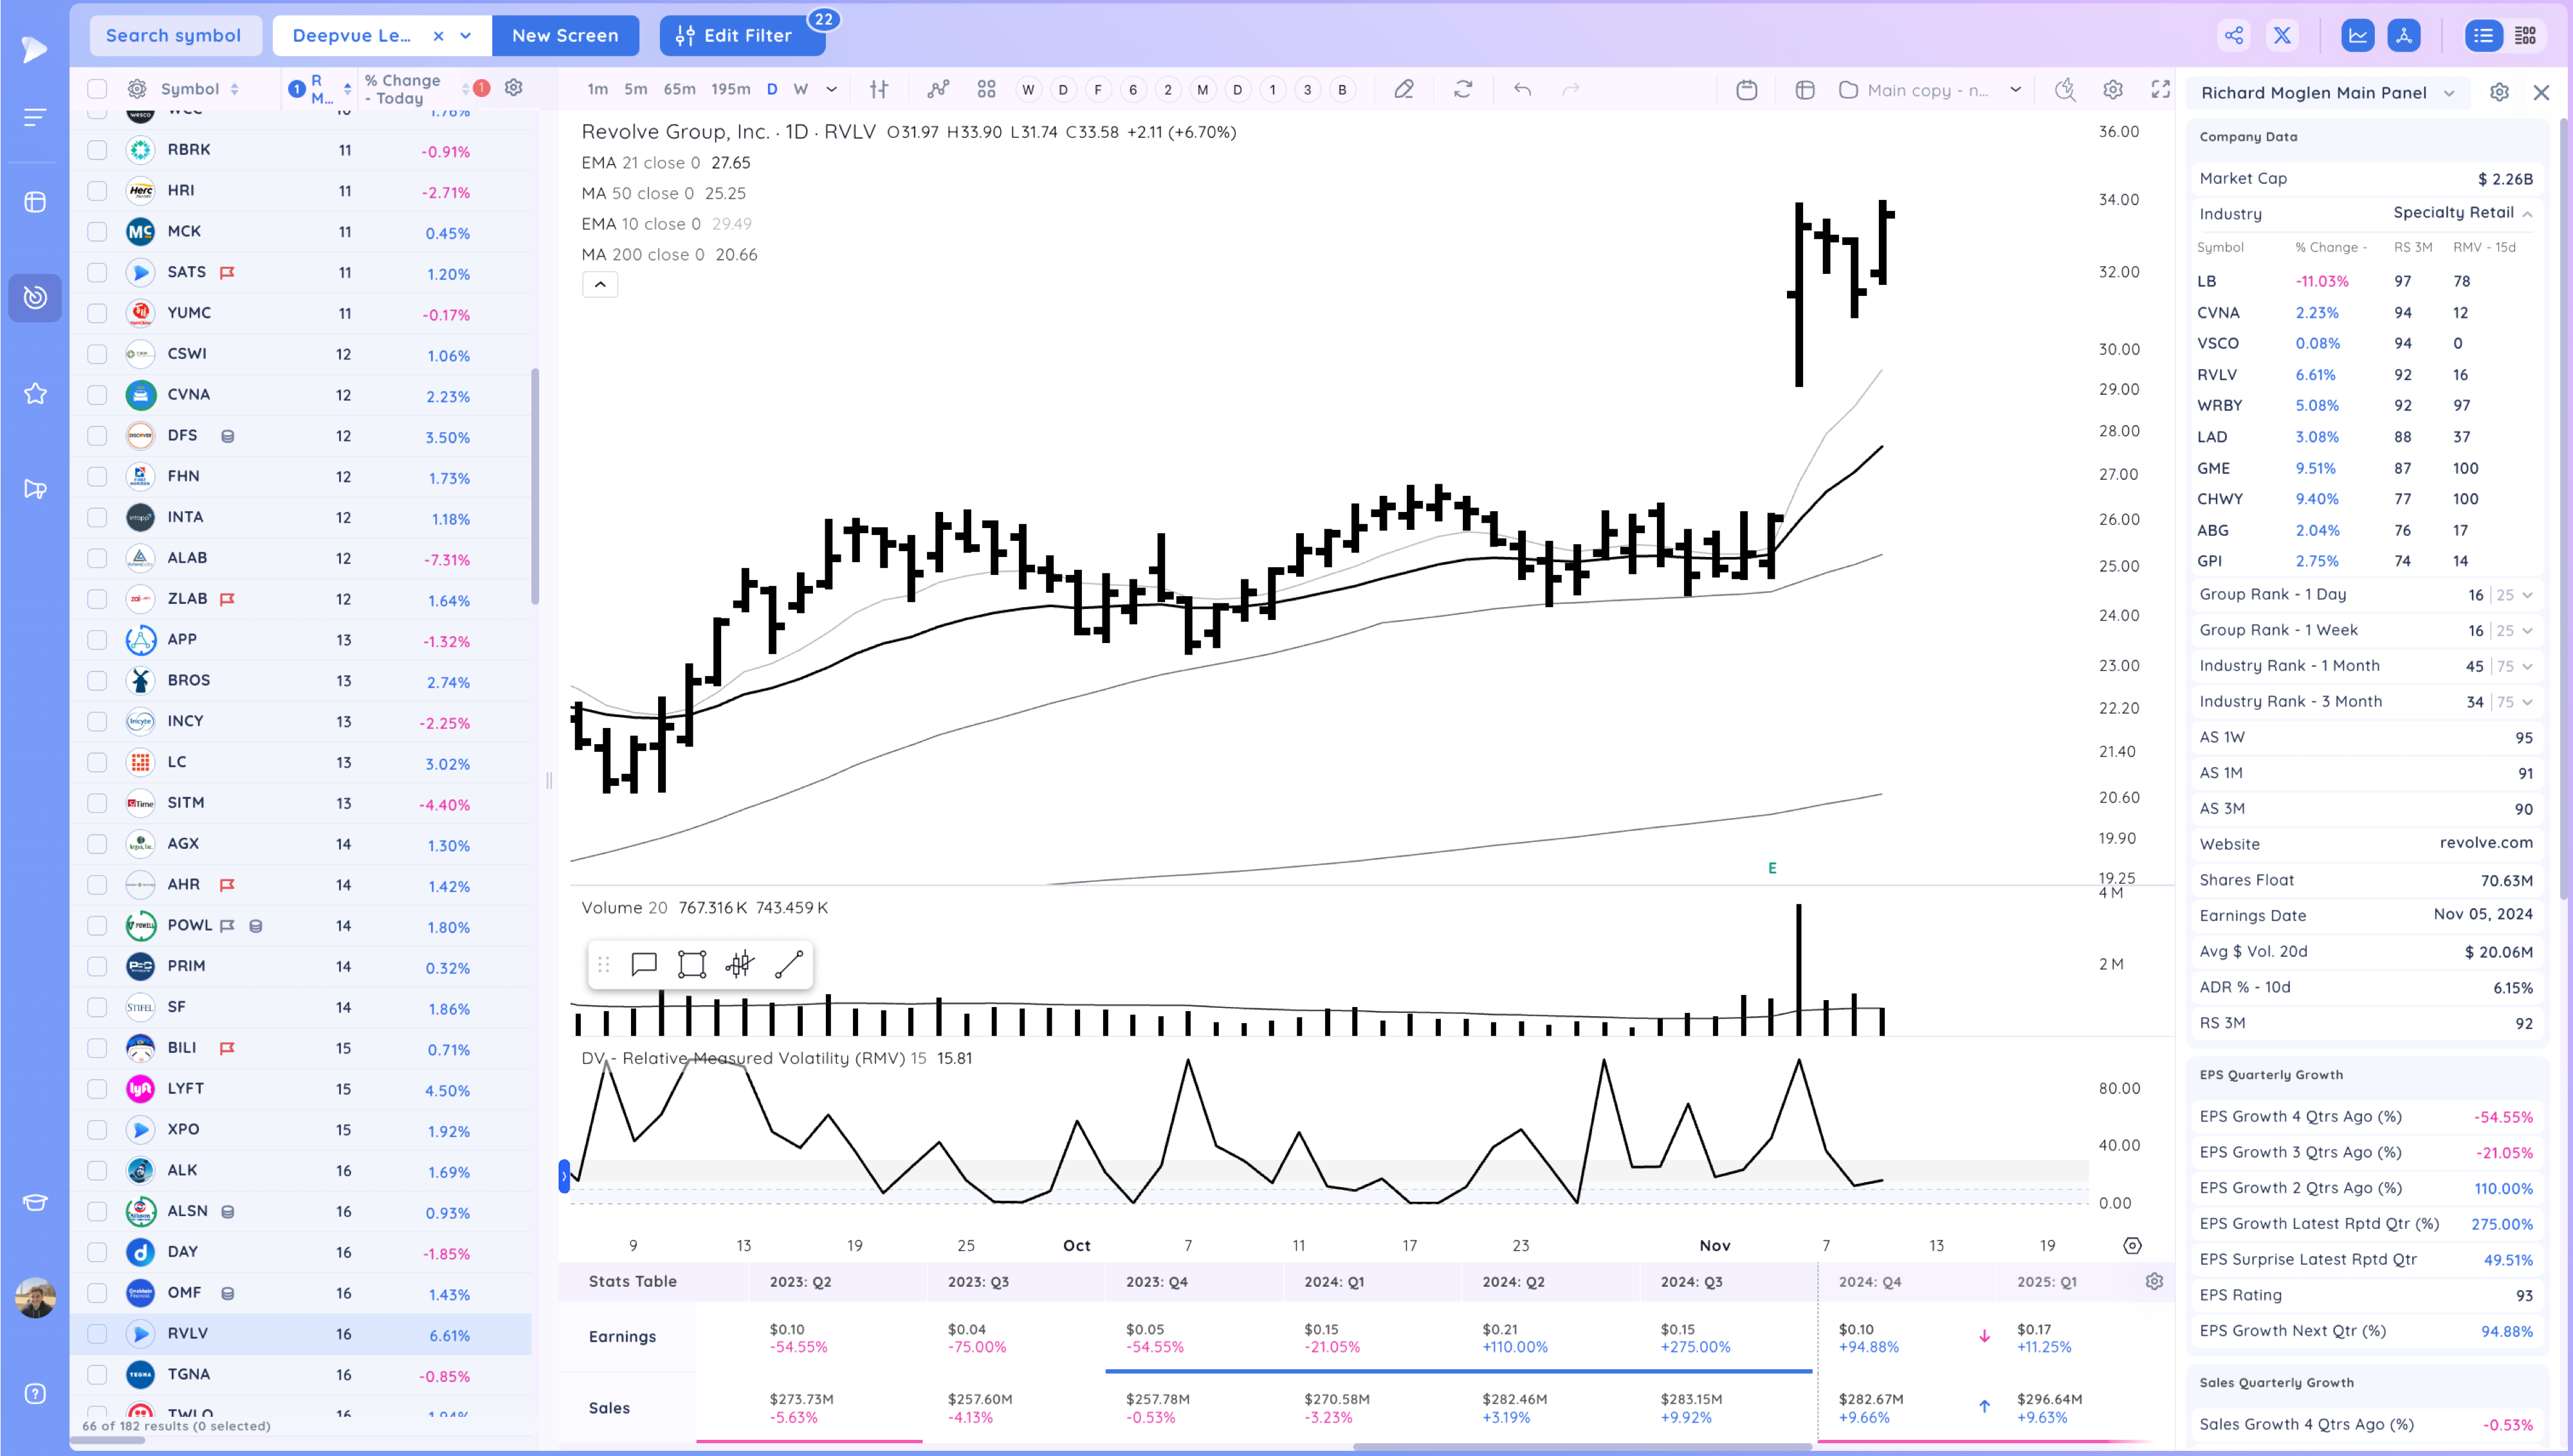Expand the Richard Moglen Main Panel dropdown
Screen dimensions: 2573x1456
pos(2449,93)
